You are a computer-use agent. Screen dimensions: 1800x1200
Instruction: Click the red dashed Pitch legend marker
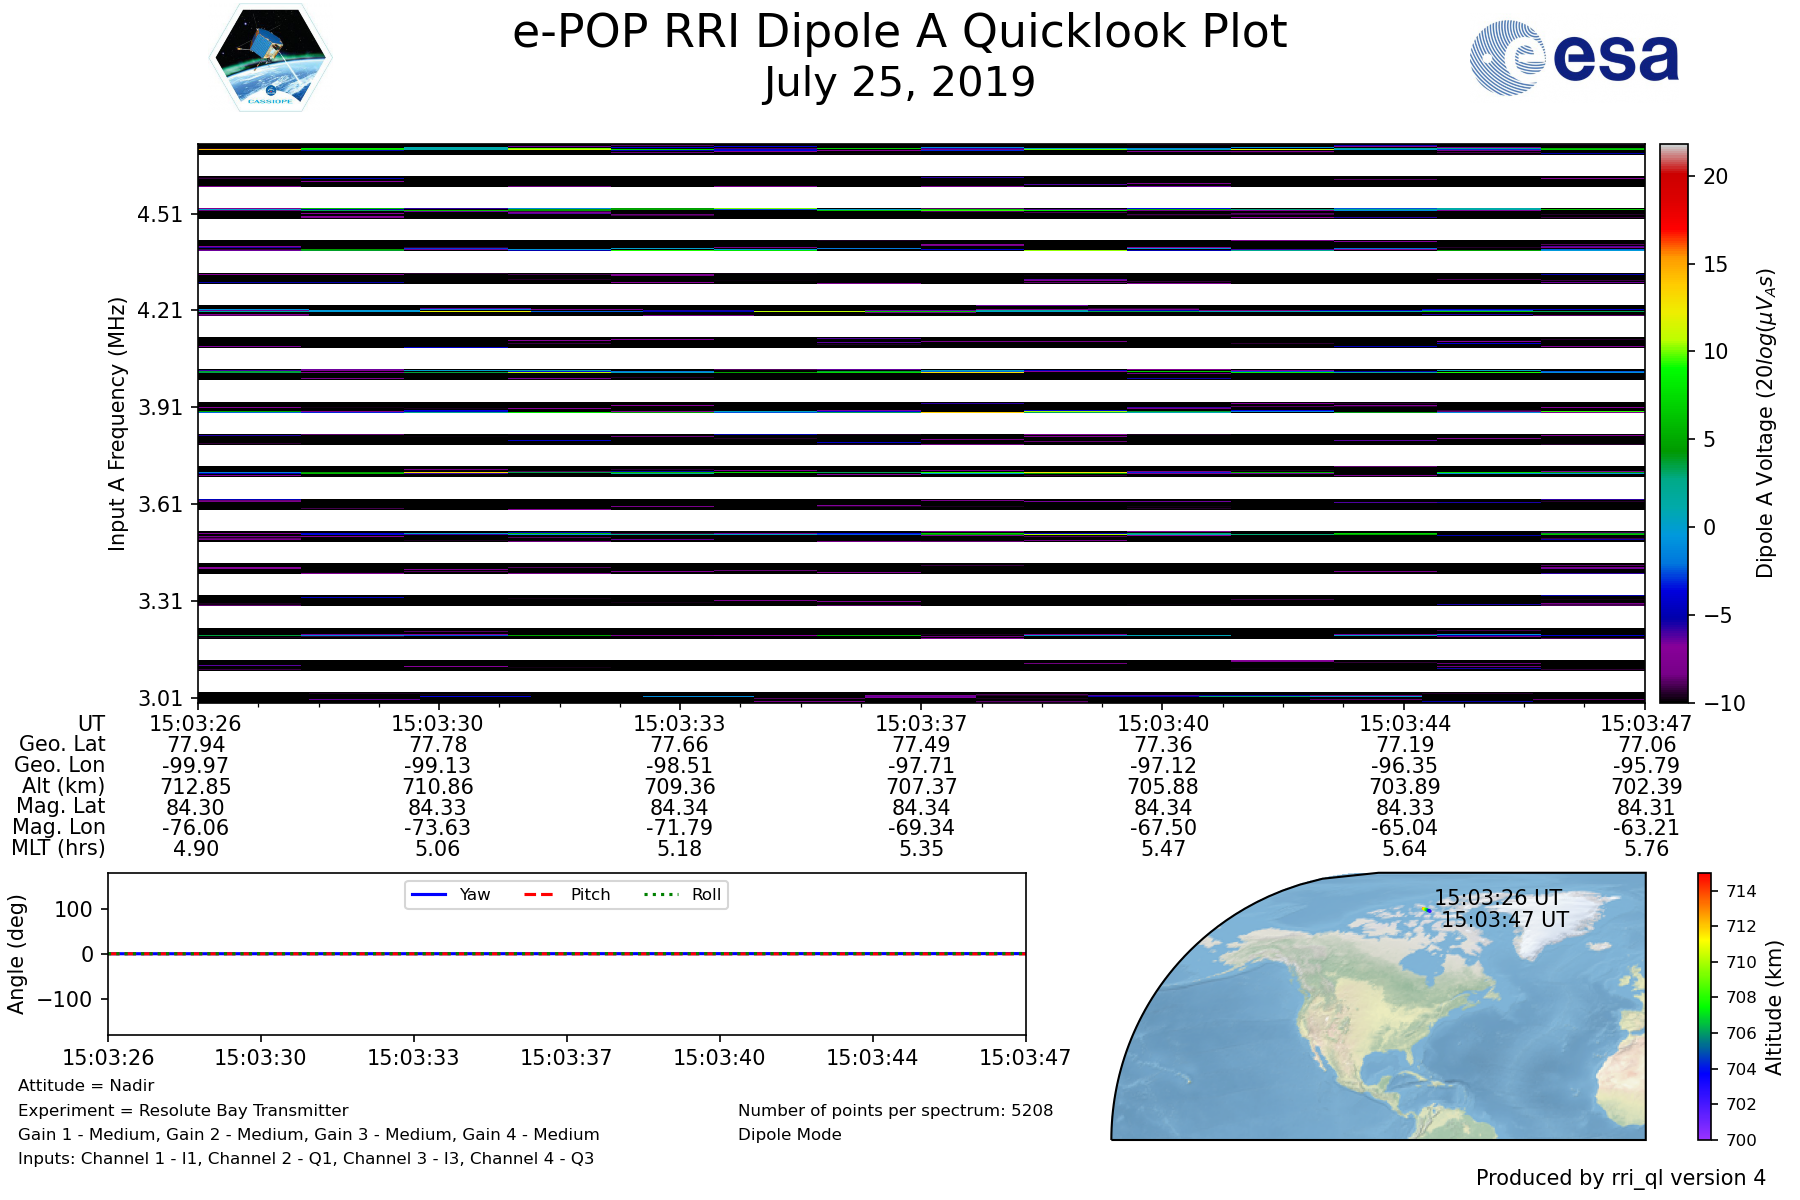[539, 894]
